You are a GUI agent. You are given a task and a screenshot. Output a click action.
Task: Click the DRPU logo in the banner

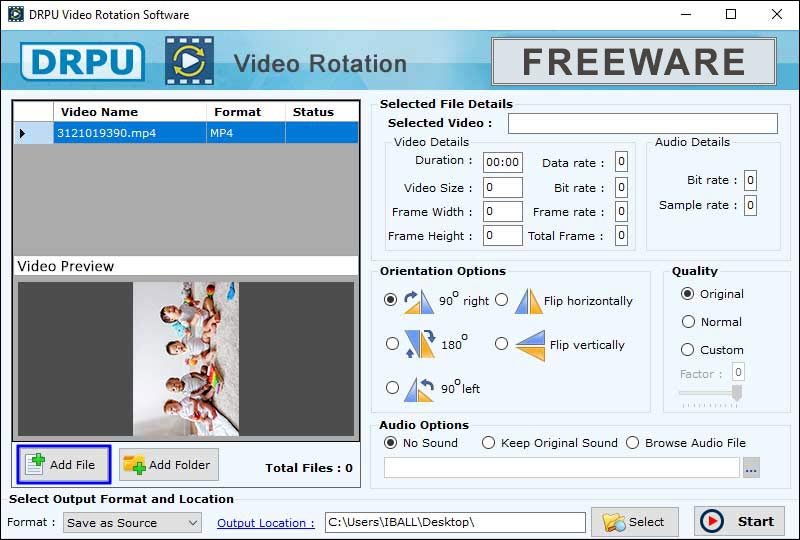(83, 62)
